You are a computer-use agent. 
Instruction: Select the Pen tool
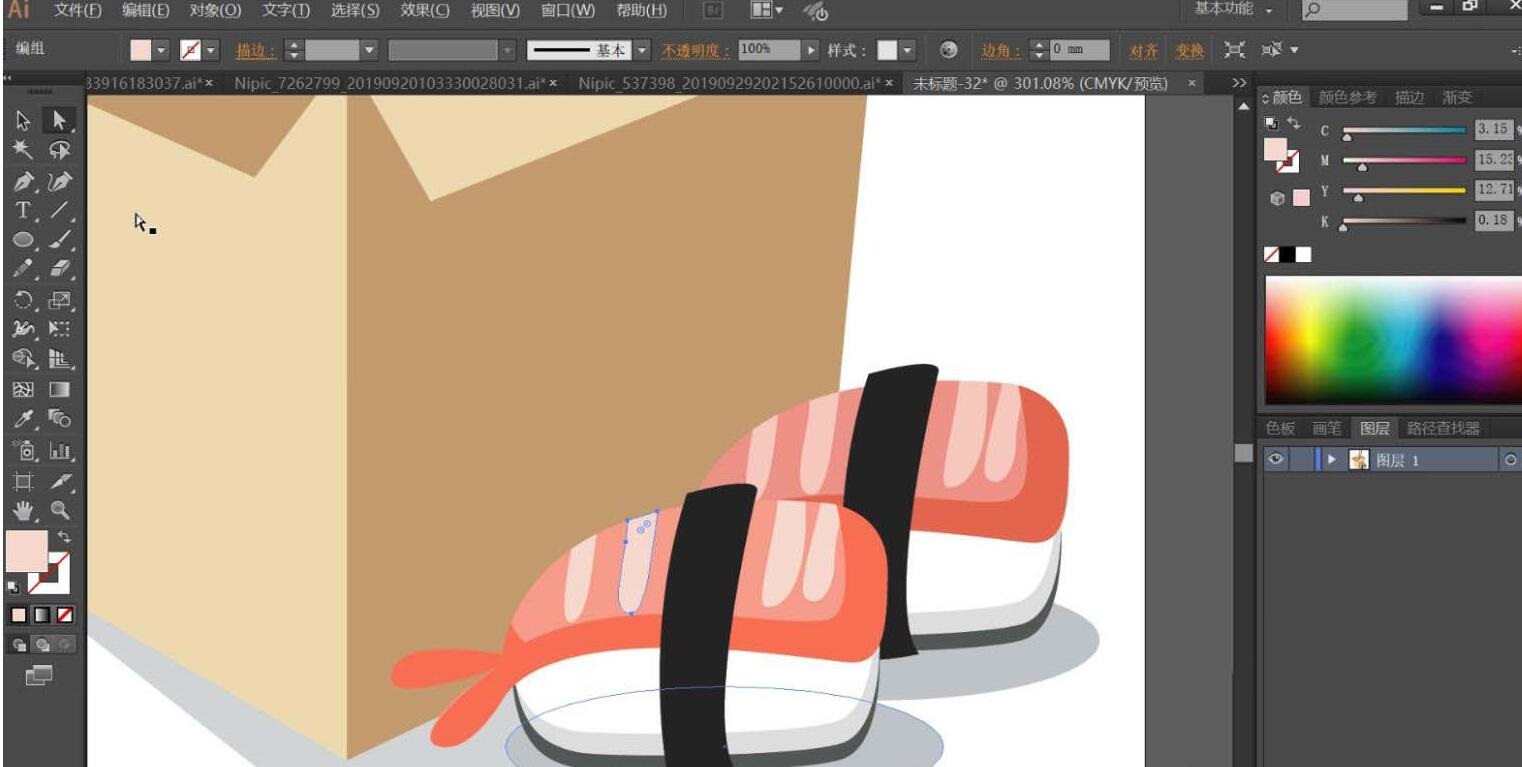(24, 181)
